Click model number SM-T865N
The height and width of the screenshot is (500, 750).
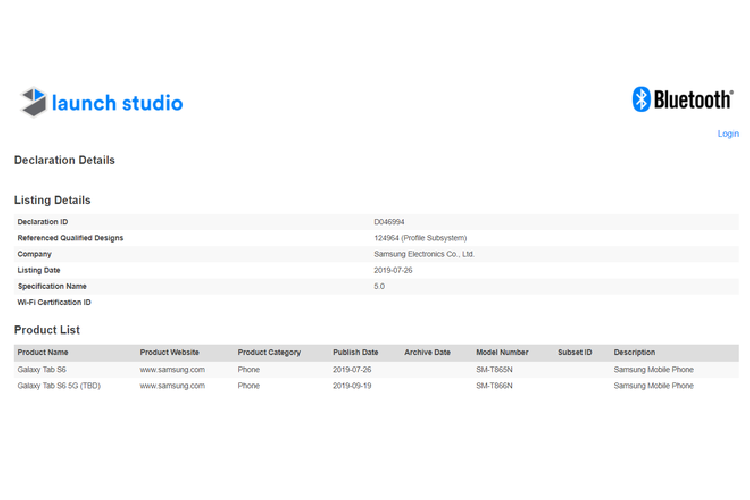pos(494,370)
